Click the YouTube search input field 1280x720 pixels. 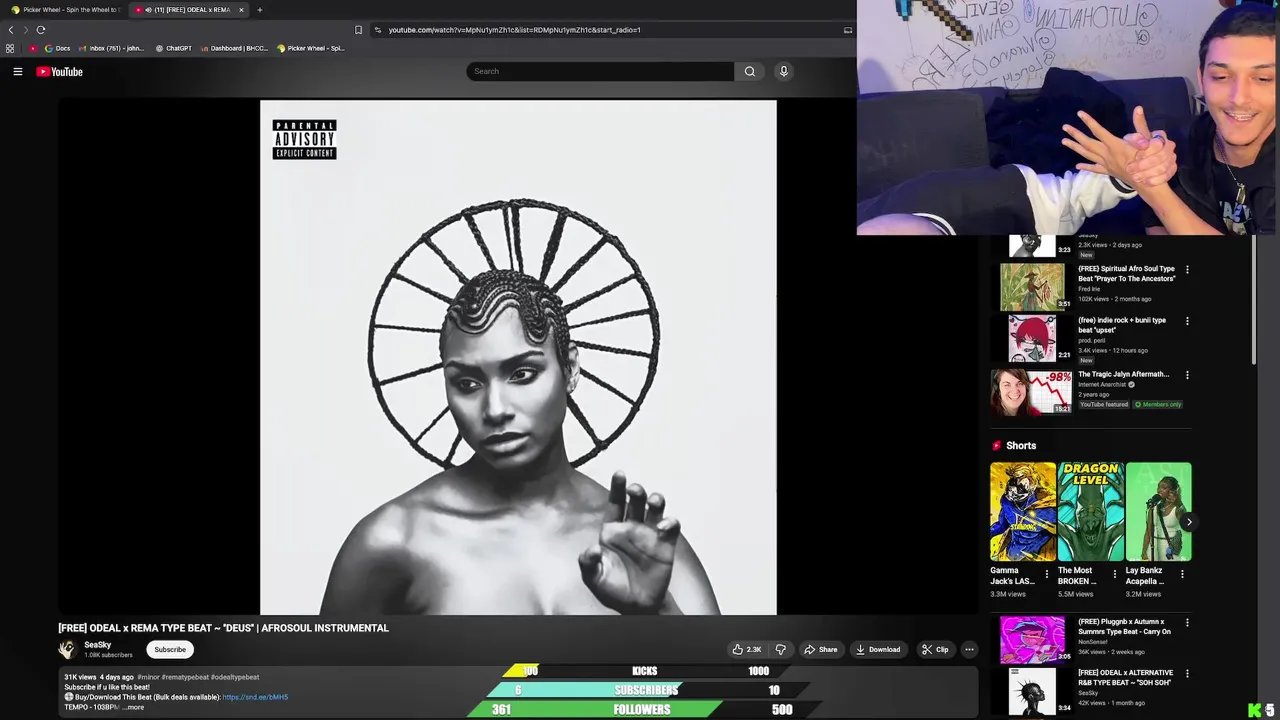tap(600, 71)
